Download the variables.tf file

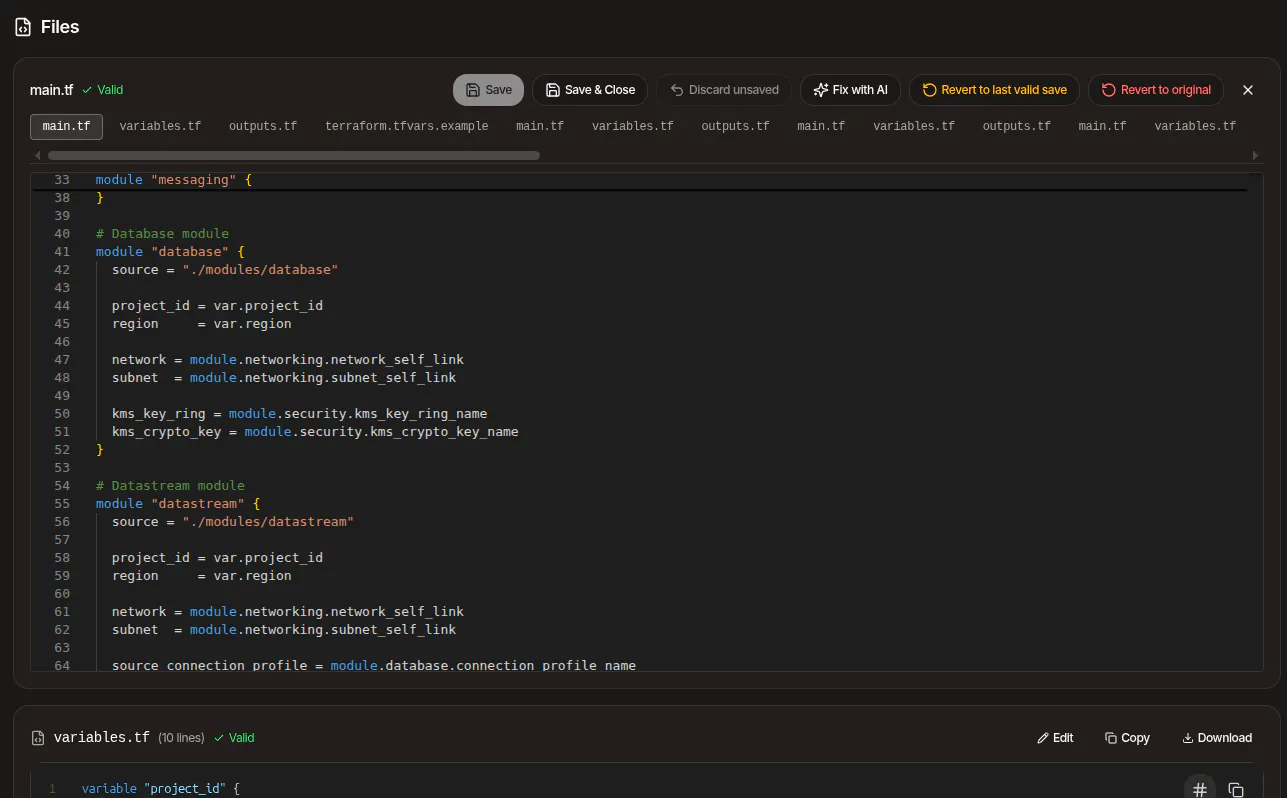point(1217,738)
